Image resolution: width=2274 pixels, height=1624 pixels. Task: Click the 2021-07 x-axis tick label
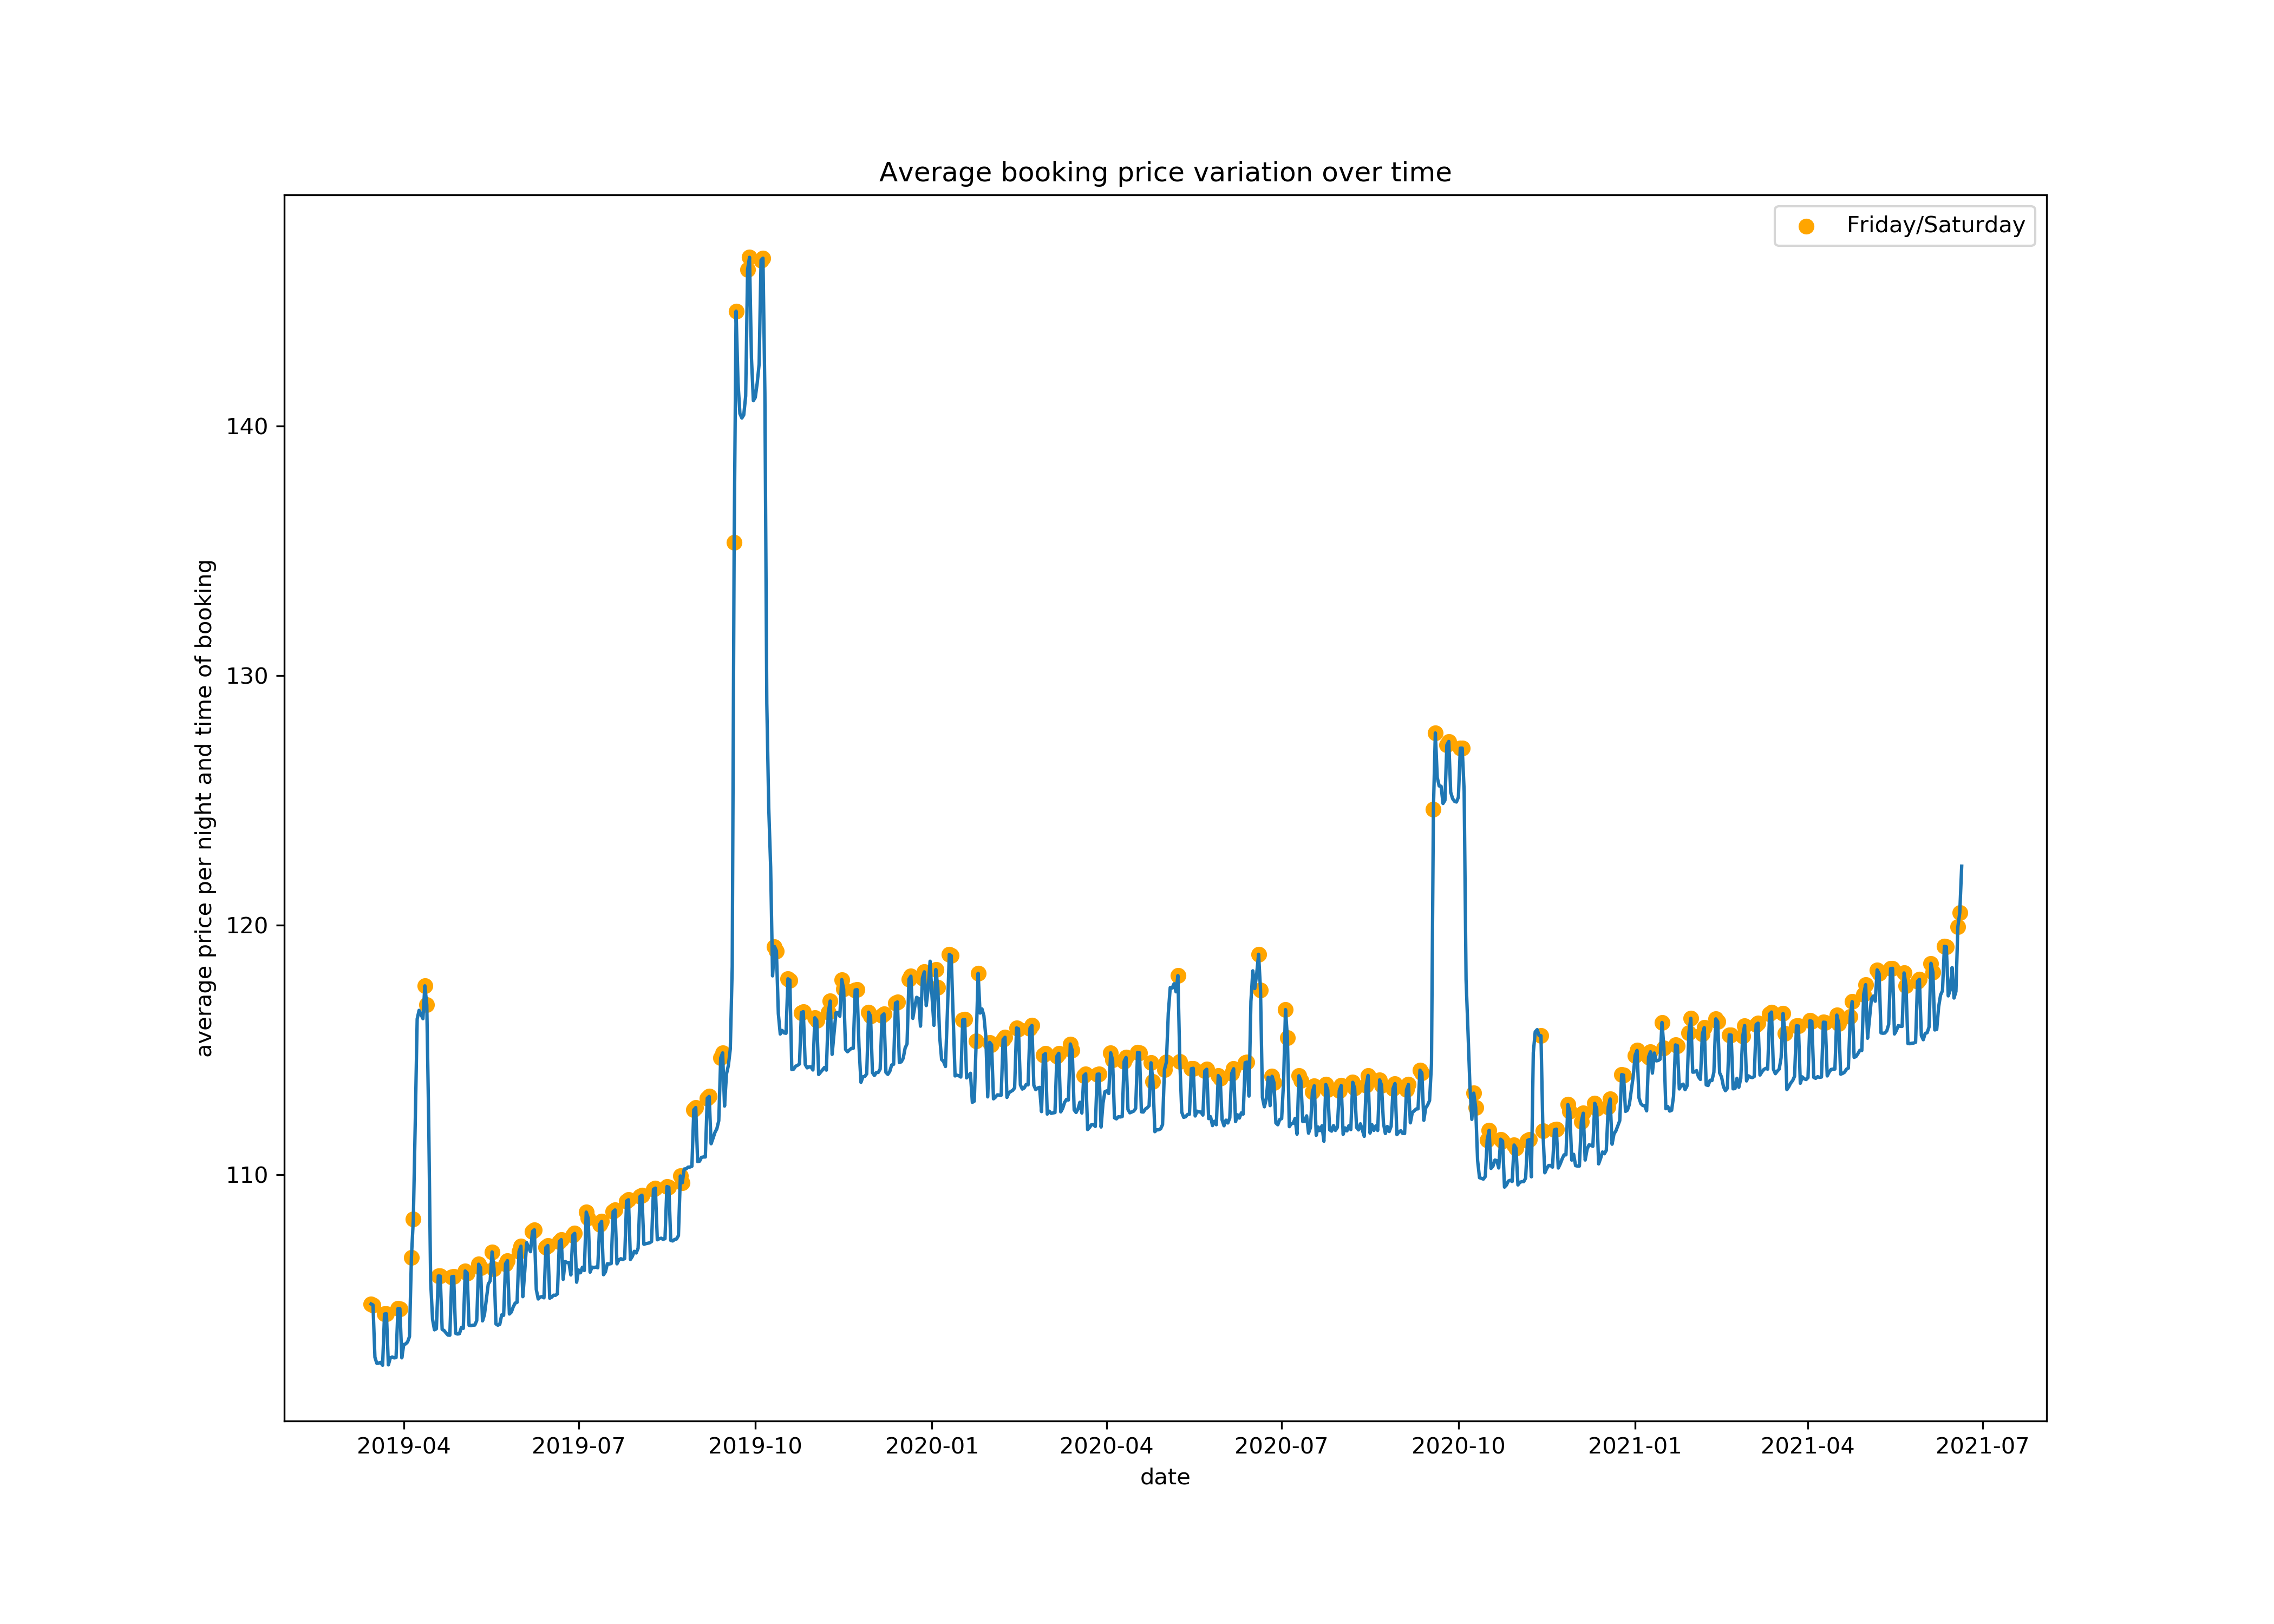(x=1982, y=1446)
